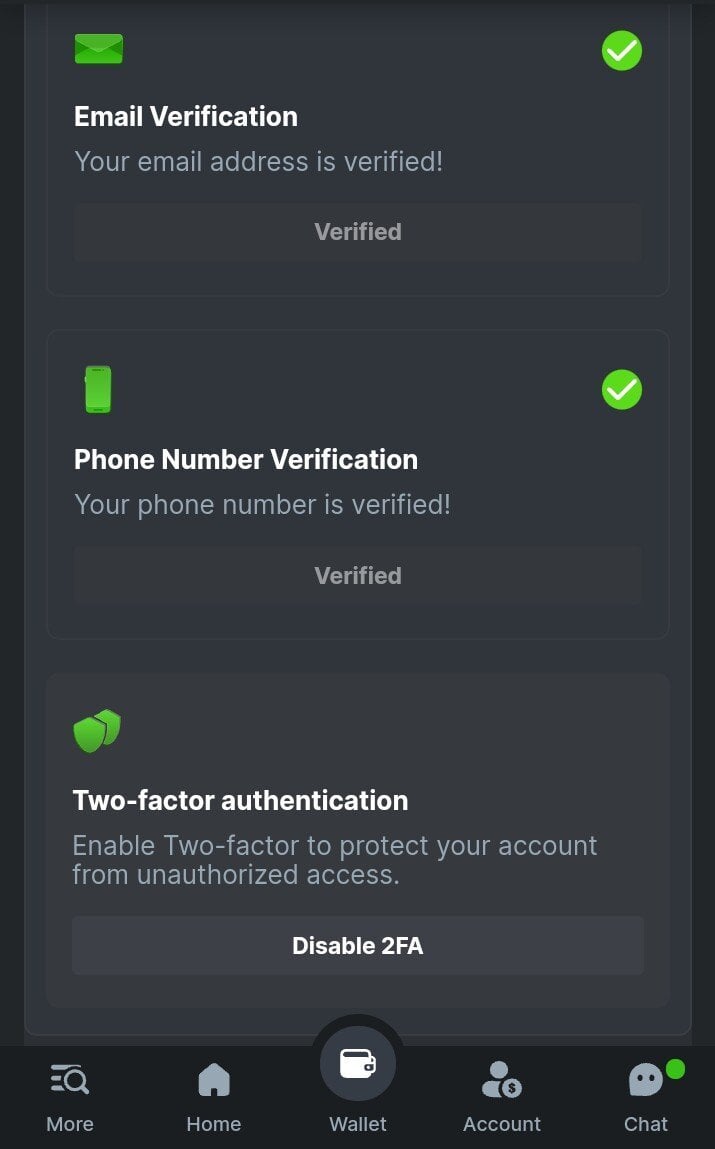Open the More search menu icon
715x1149 pixels.
70,1080
